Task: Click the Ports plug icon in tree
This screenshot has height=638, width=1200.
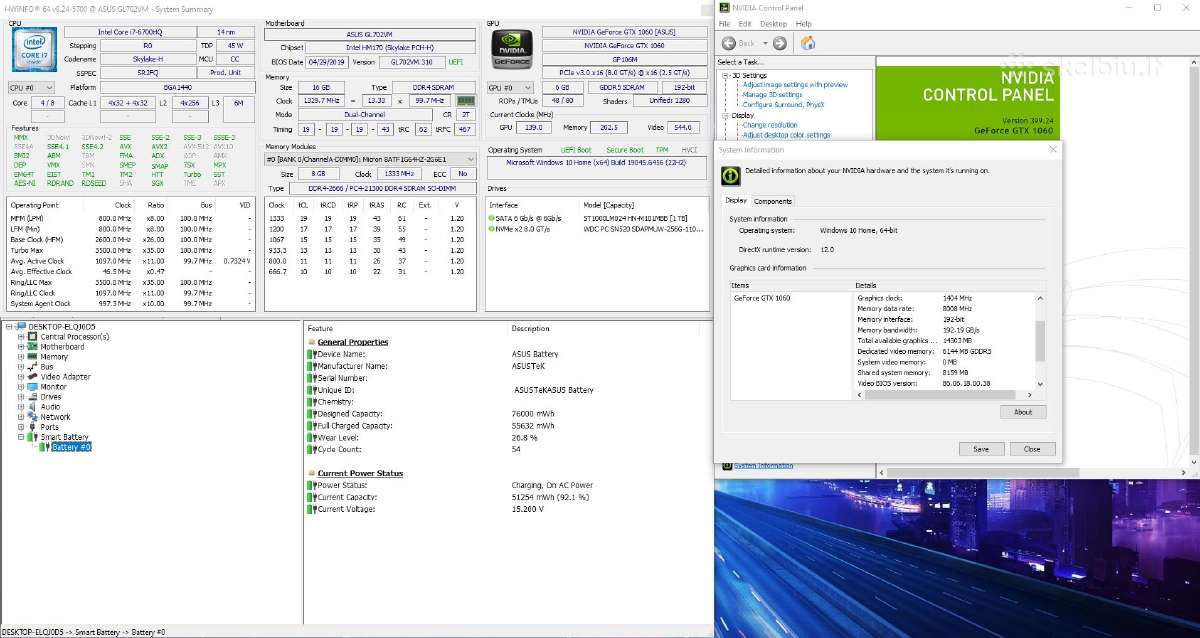Action: [33, 427]
